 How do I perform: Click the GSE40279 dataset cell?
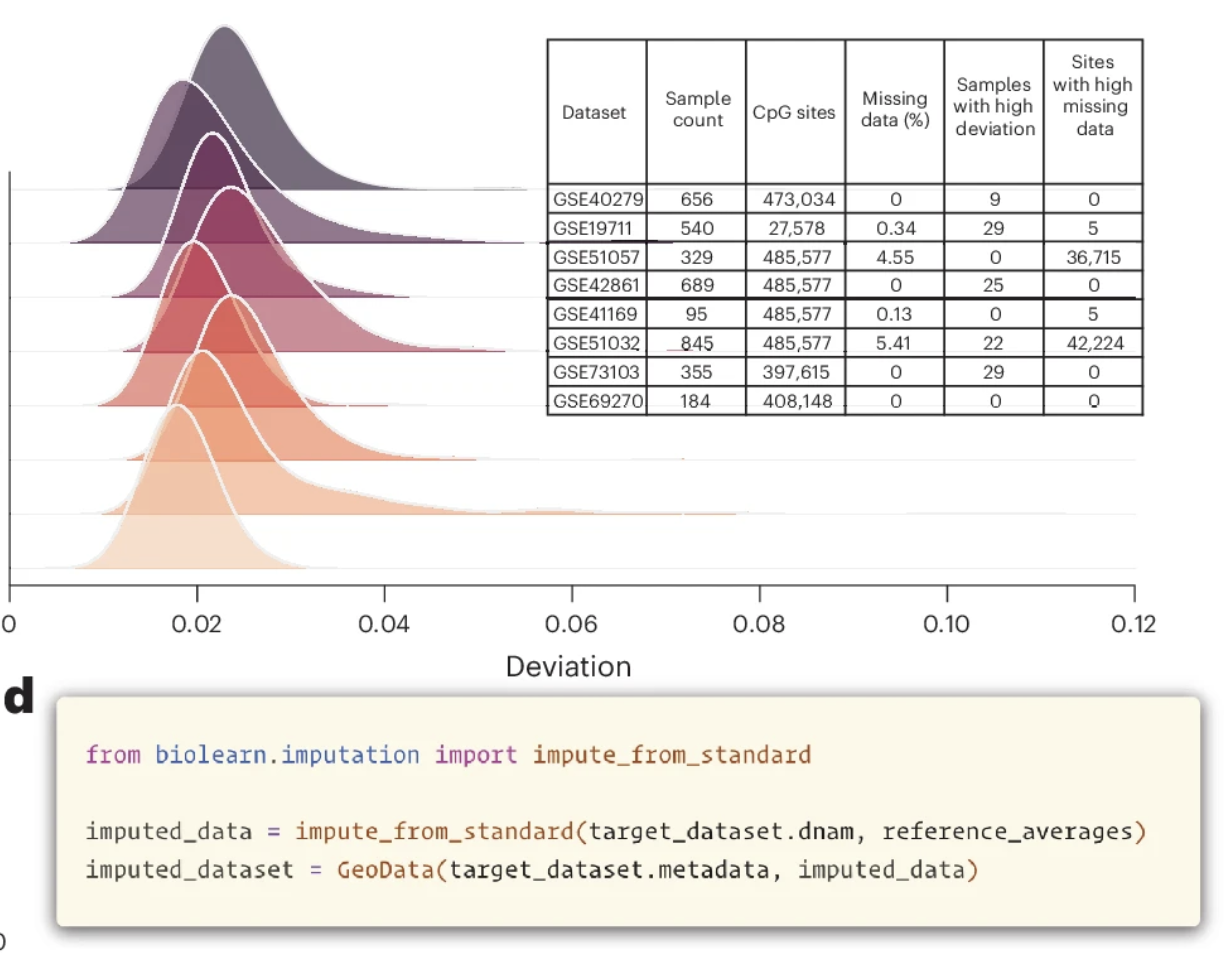(x=595, y=199)
